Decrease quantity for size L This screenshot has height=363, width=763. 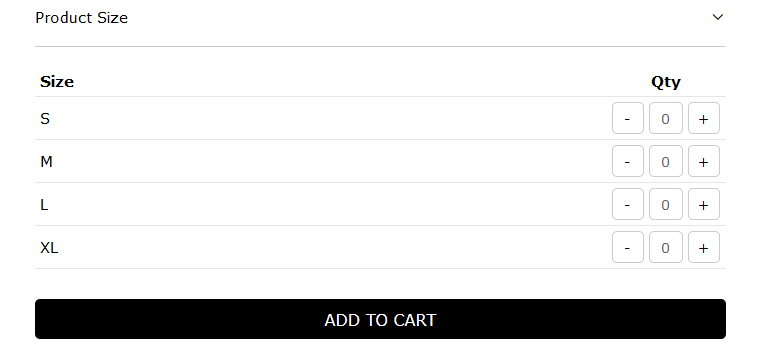coord(628,204)
